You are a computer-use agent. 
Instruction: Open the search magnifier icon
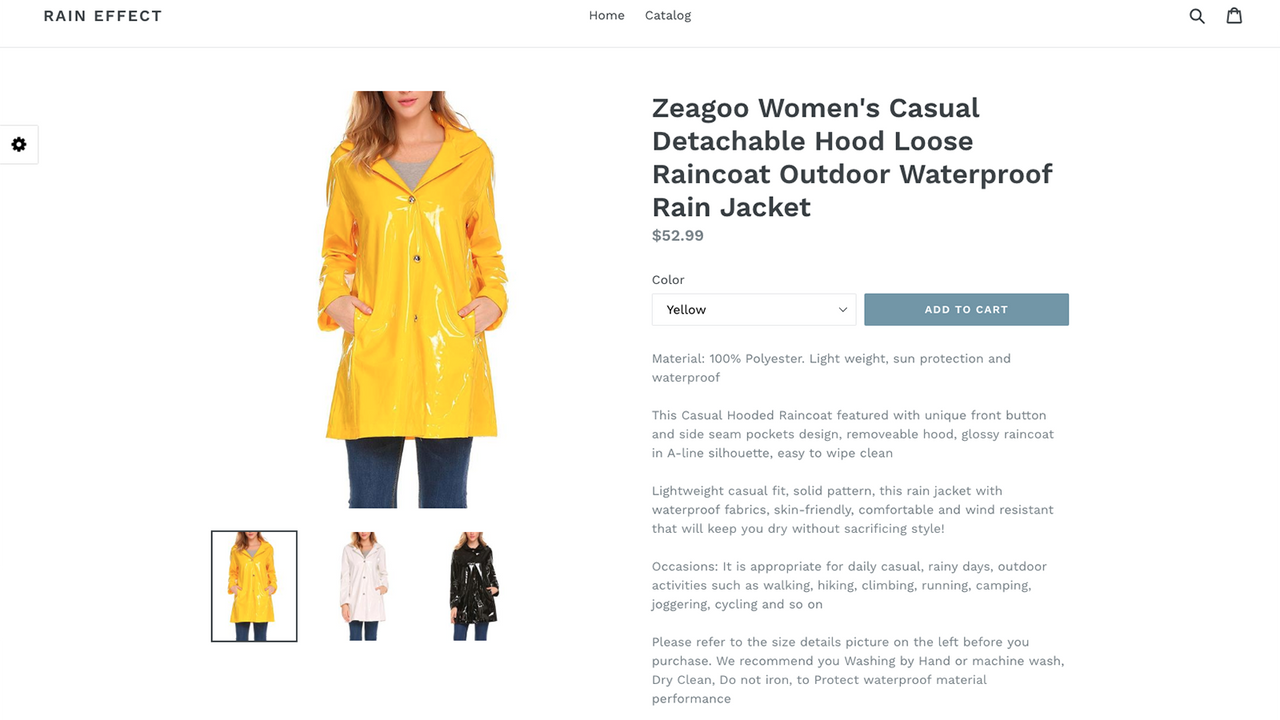(x=1197, y=16)
